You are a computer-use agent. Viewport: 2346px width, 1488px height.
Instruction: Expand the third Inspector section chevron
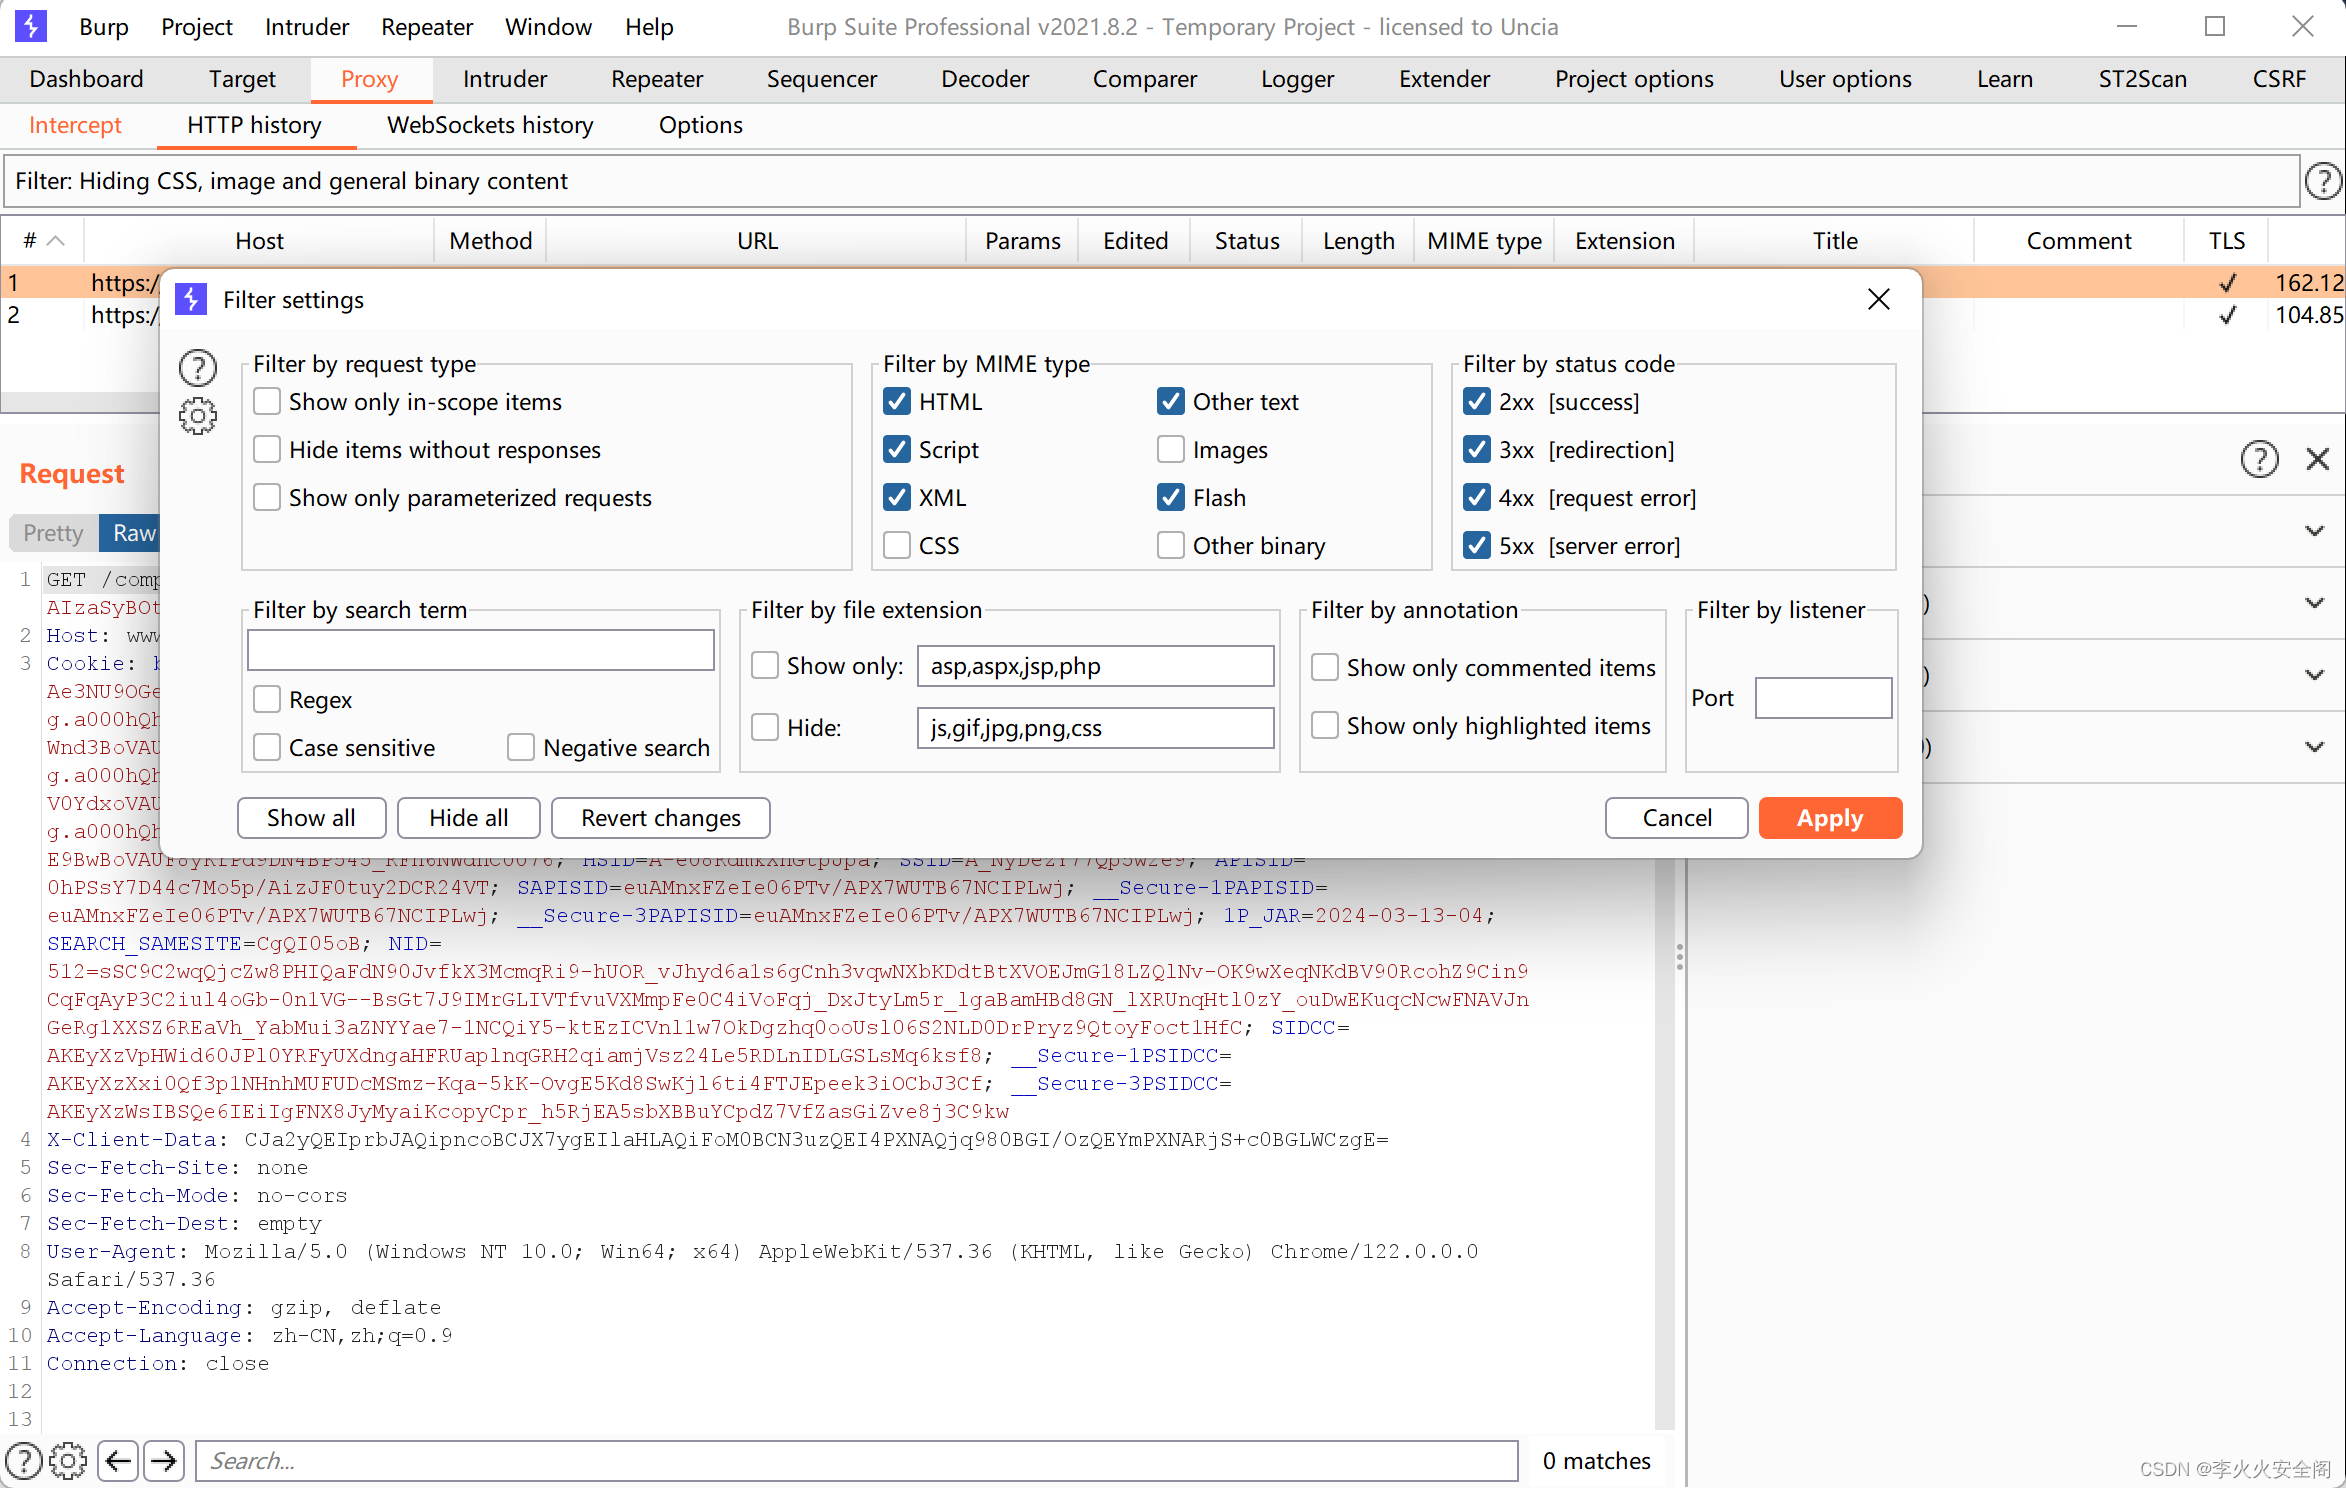point(2314,675)
